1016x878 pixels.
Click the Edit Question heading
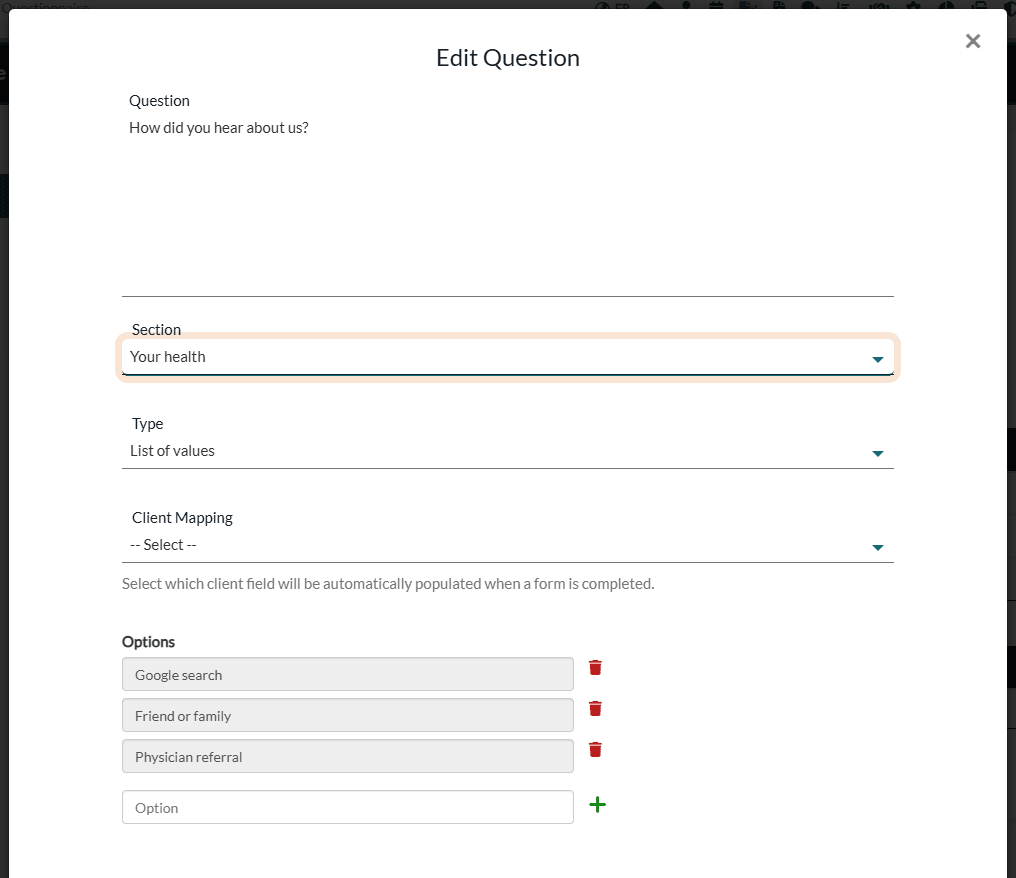point(508,58)
